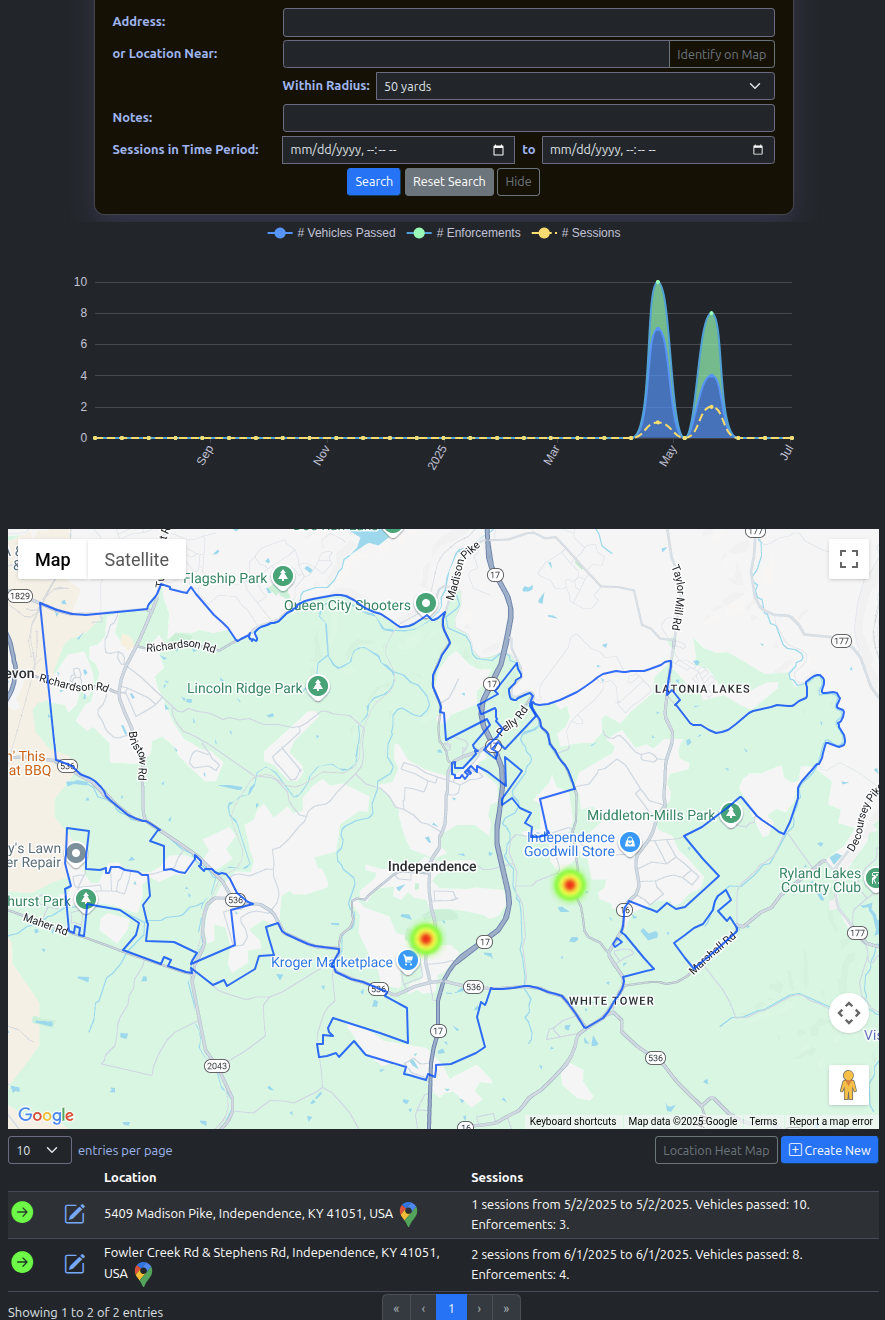Open the entries per page selector

click(40, 1150)
